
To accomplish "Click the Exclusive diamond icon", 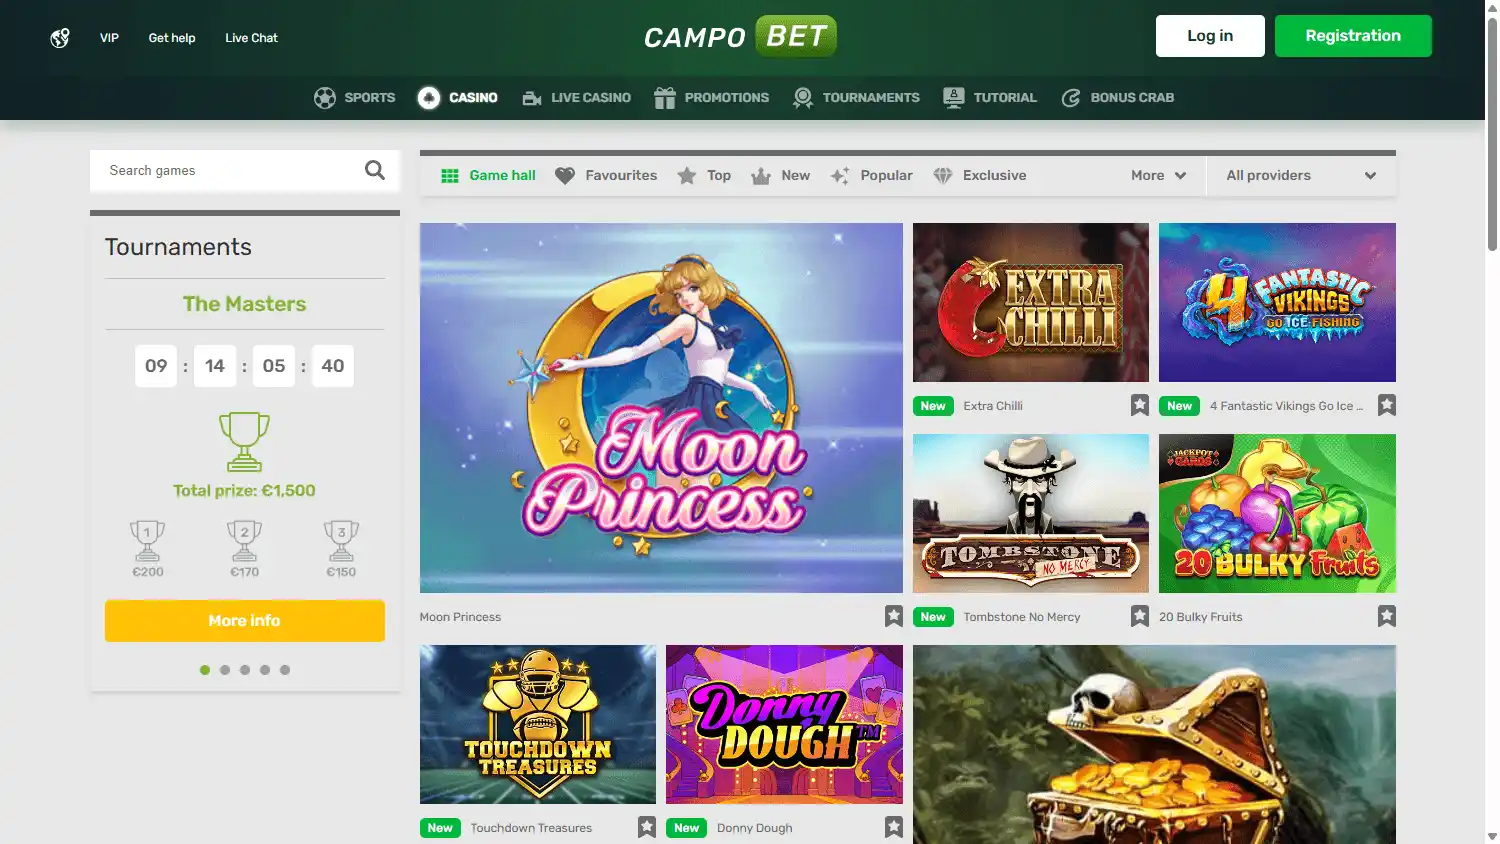I will click(x=942, y=176).
